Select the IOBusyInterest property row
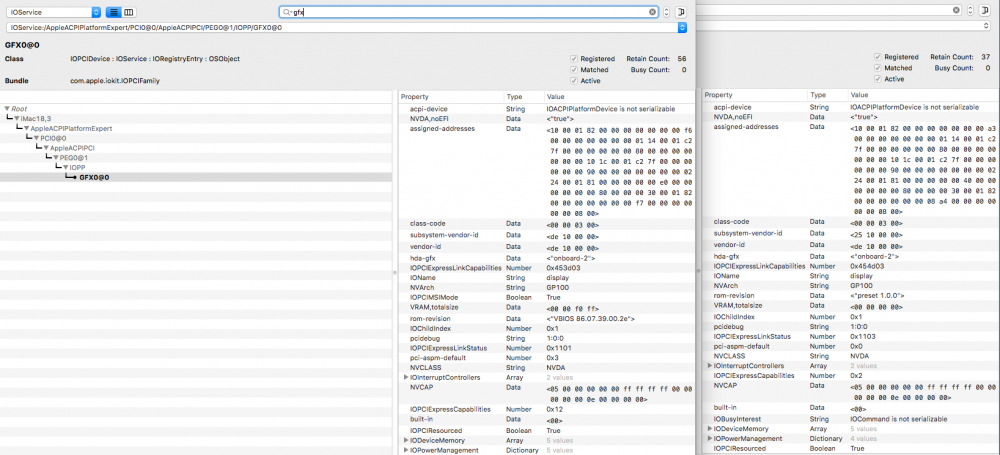This screenshot has height=455, width=1000. 851,419
